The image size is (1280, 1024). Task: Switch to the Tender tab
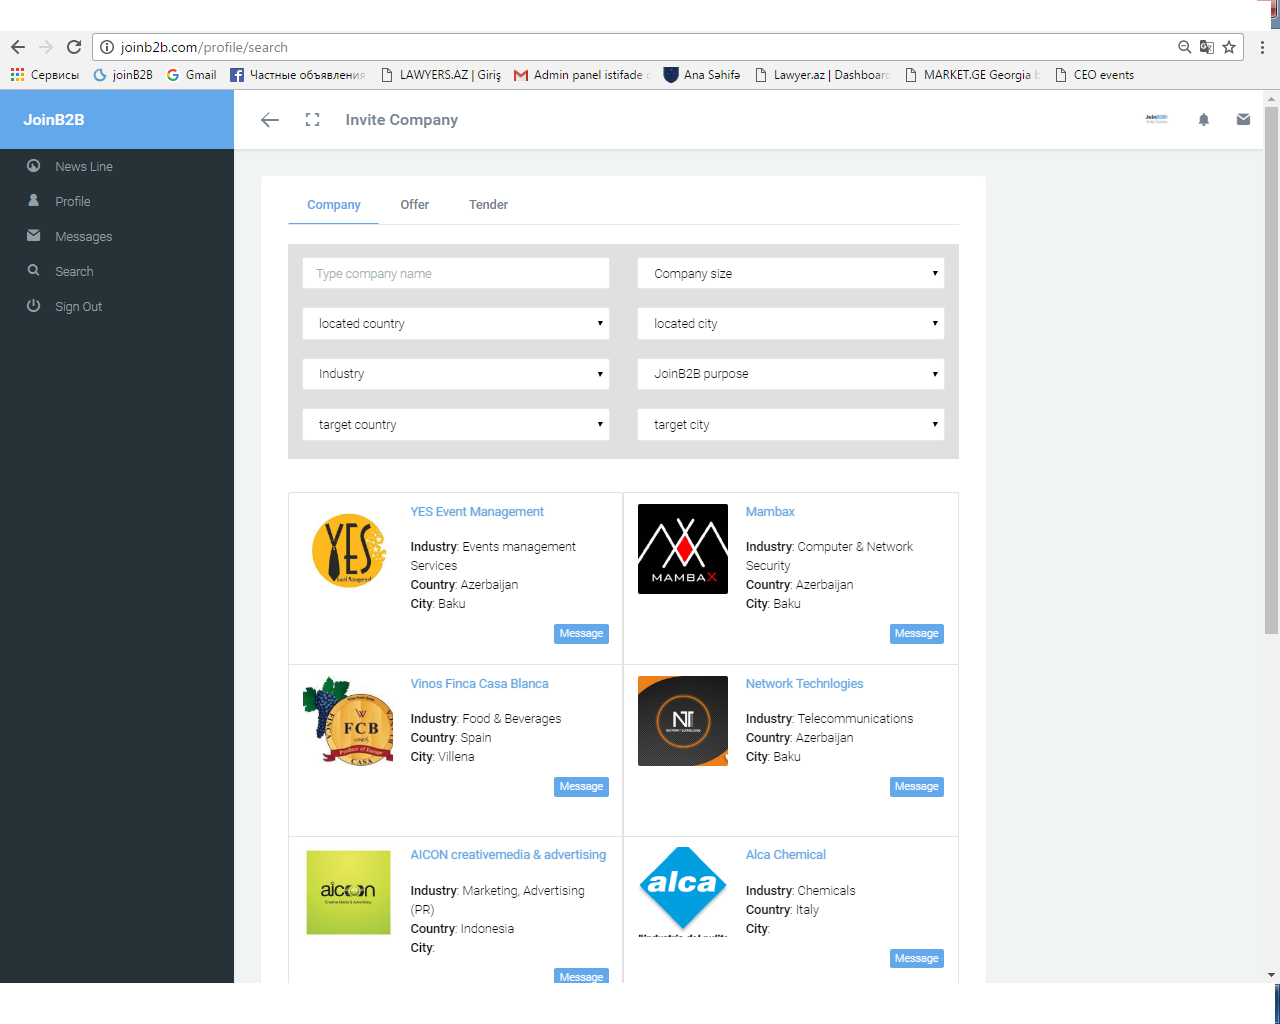pos(489,205)
